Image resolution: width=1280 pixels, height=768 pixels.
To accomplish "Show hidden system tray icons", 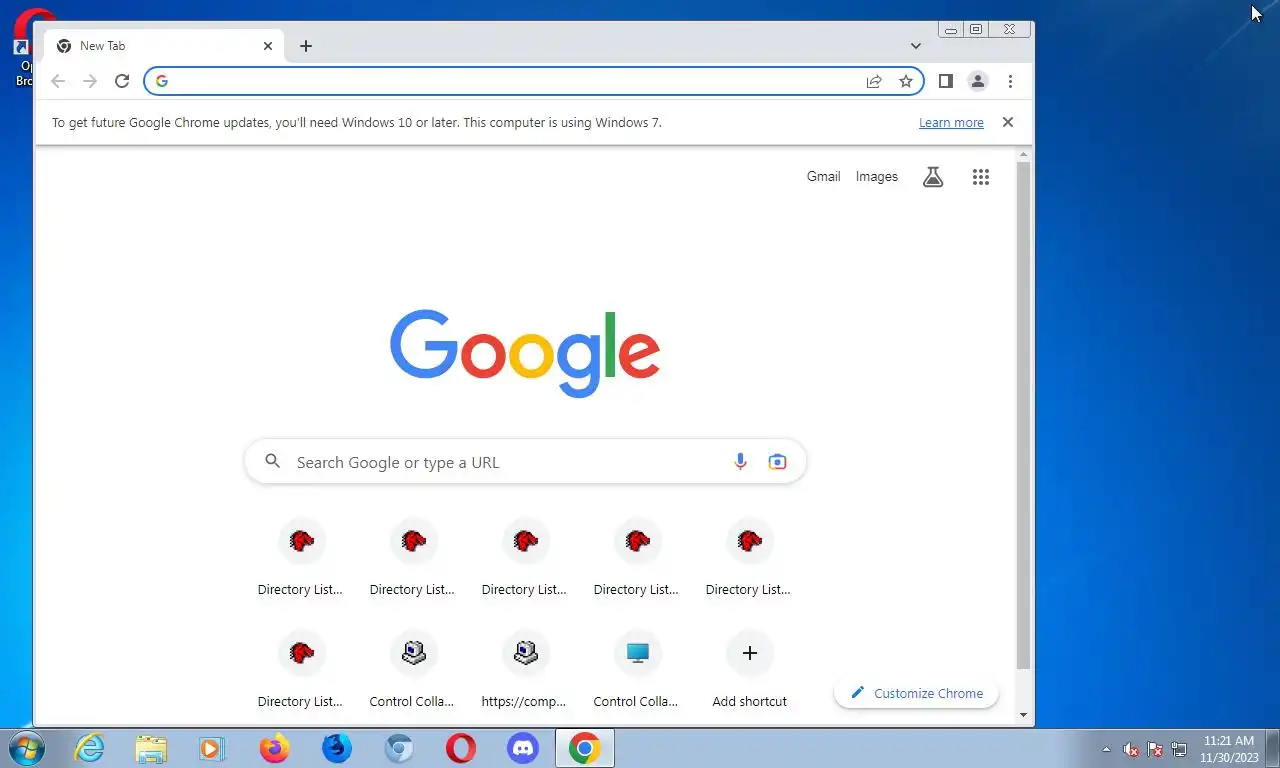I will click(1106, 749).
